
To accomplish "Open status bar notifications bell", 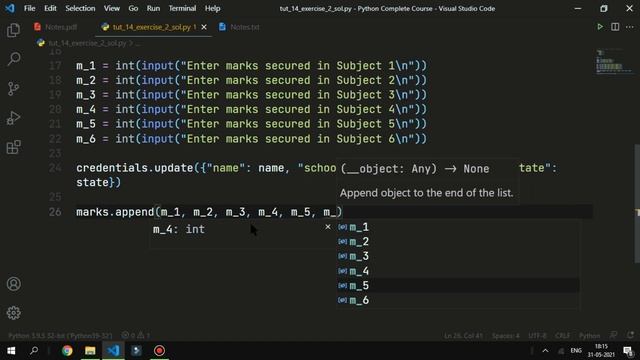I will tap(631, 336).
